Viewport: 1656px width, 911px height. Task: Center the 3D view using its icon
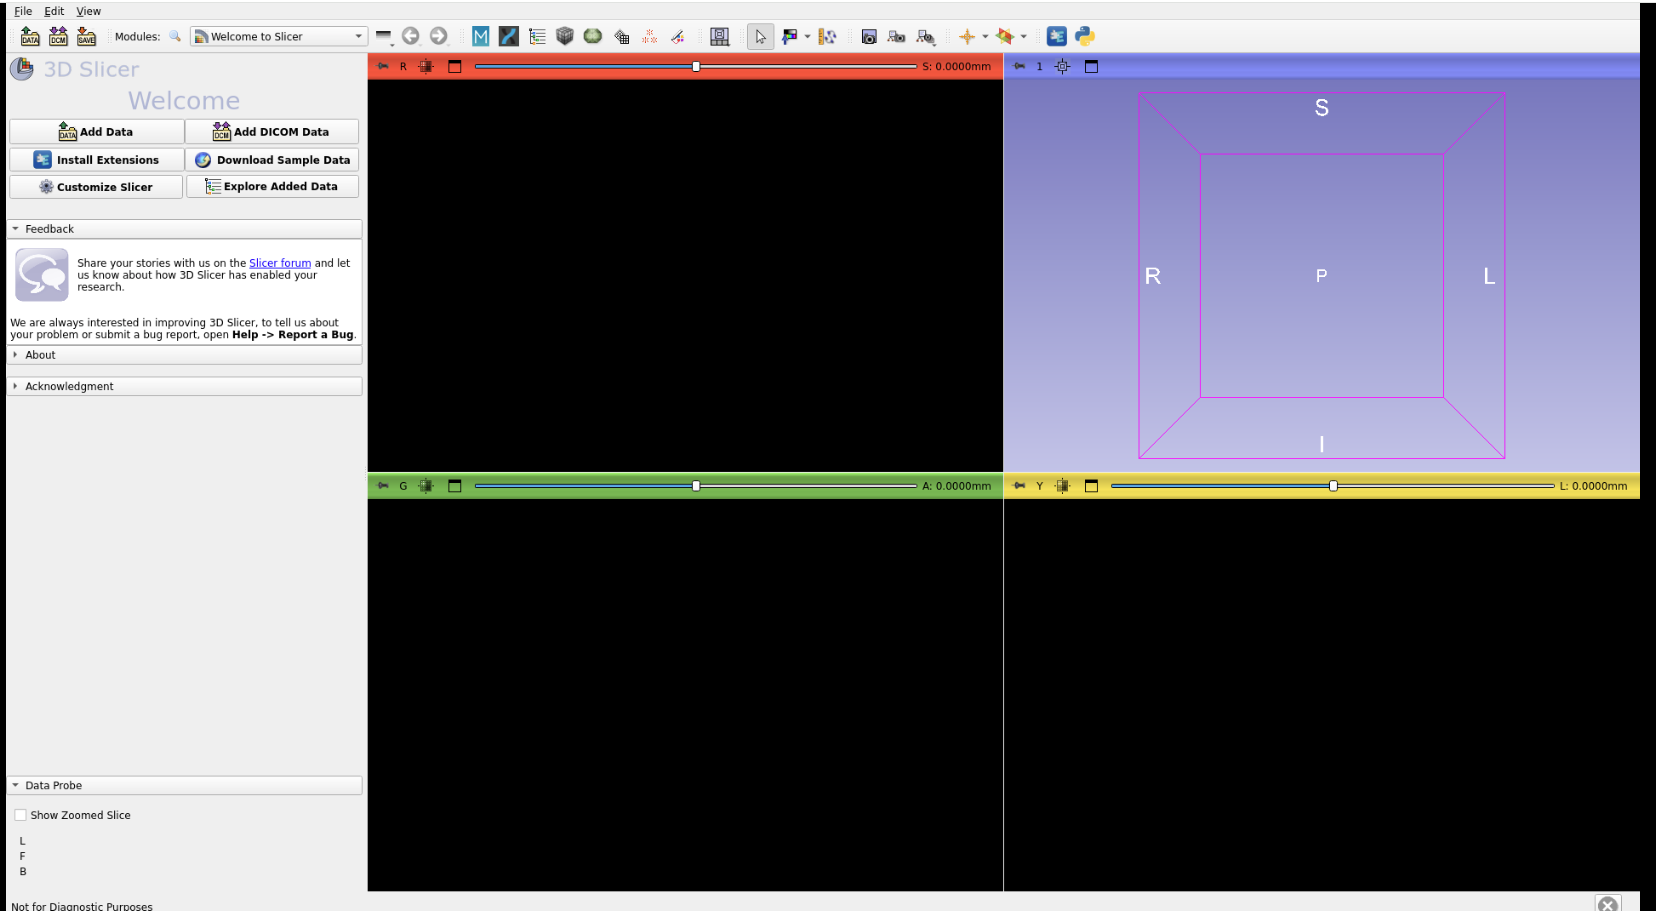[1063, 67]
